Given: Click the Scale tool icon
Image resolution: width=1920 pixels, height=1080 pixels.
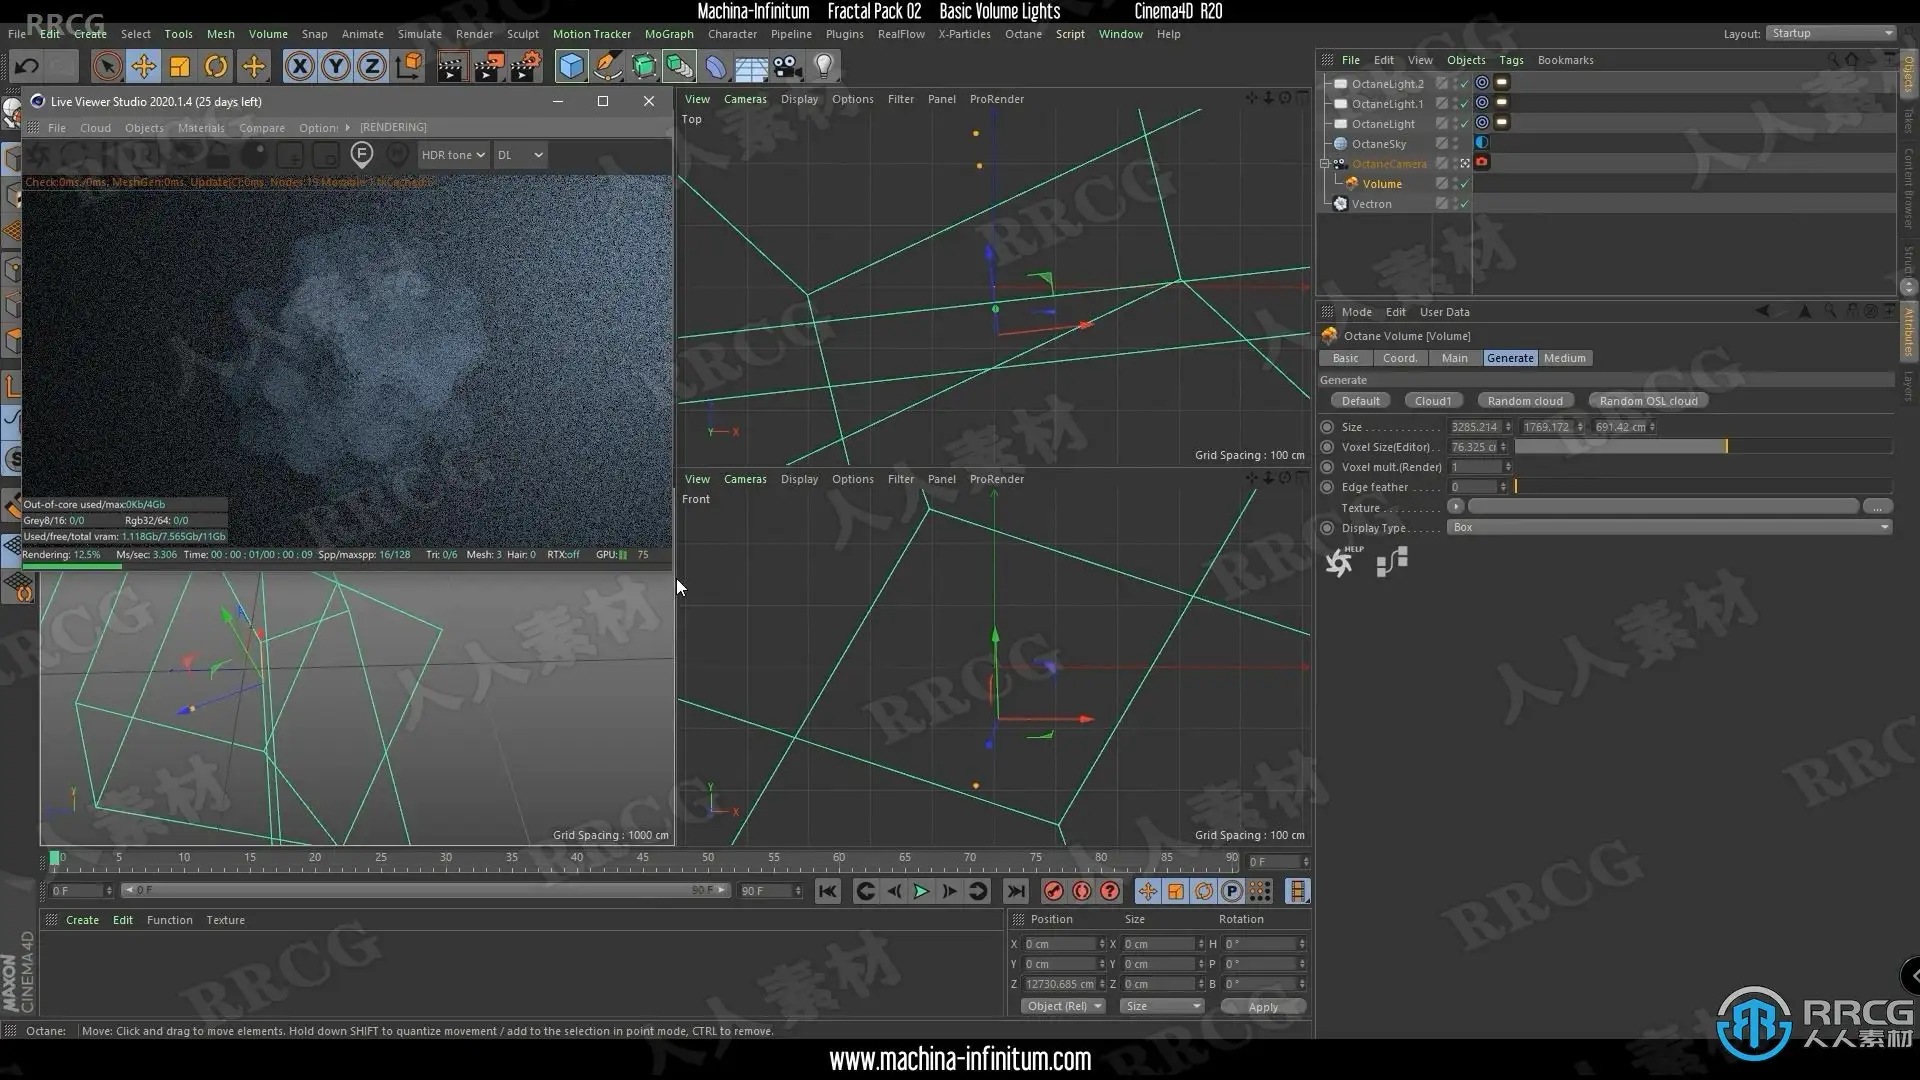Looking at the screenshot, I should coord(180,67).
